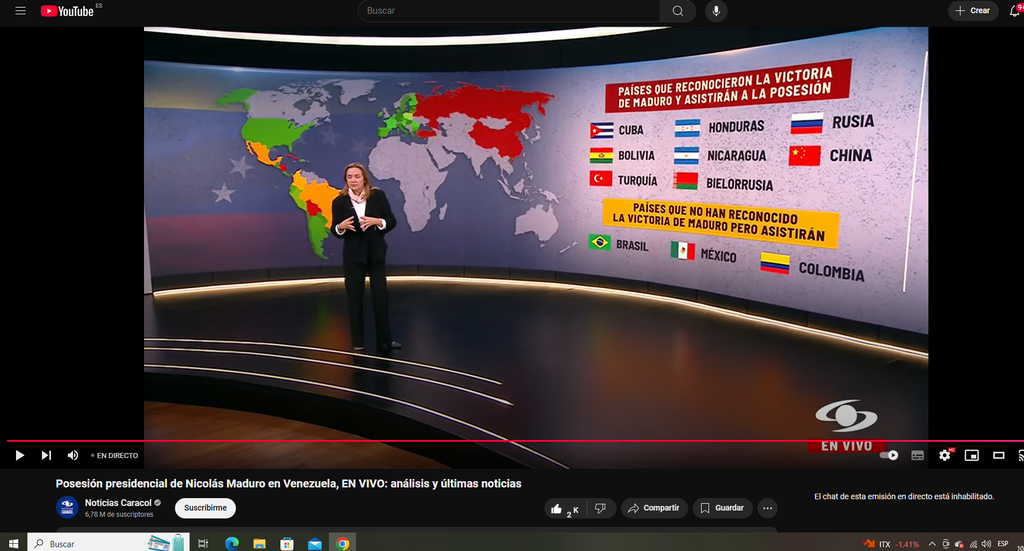Image resolution: width=1024 pixels, height=551 pixels.
Task: Click the video title about Maduro's posesión
Action: coord(288,484)
